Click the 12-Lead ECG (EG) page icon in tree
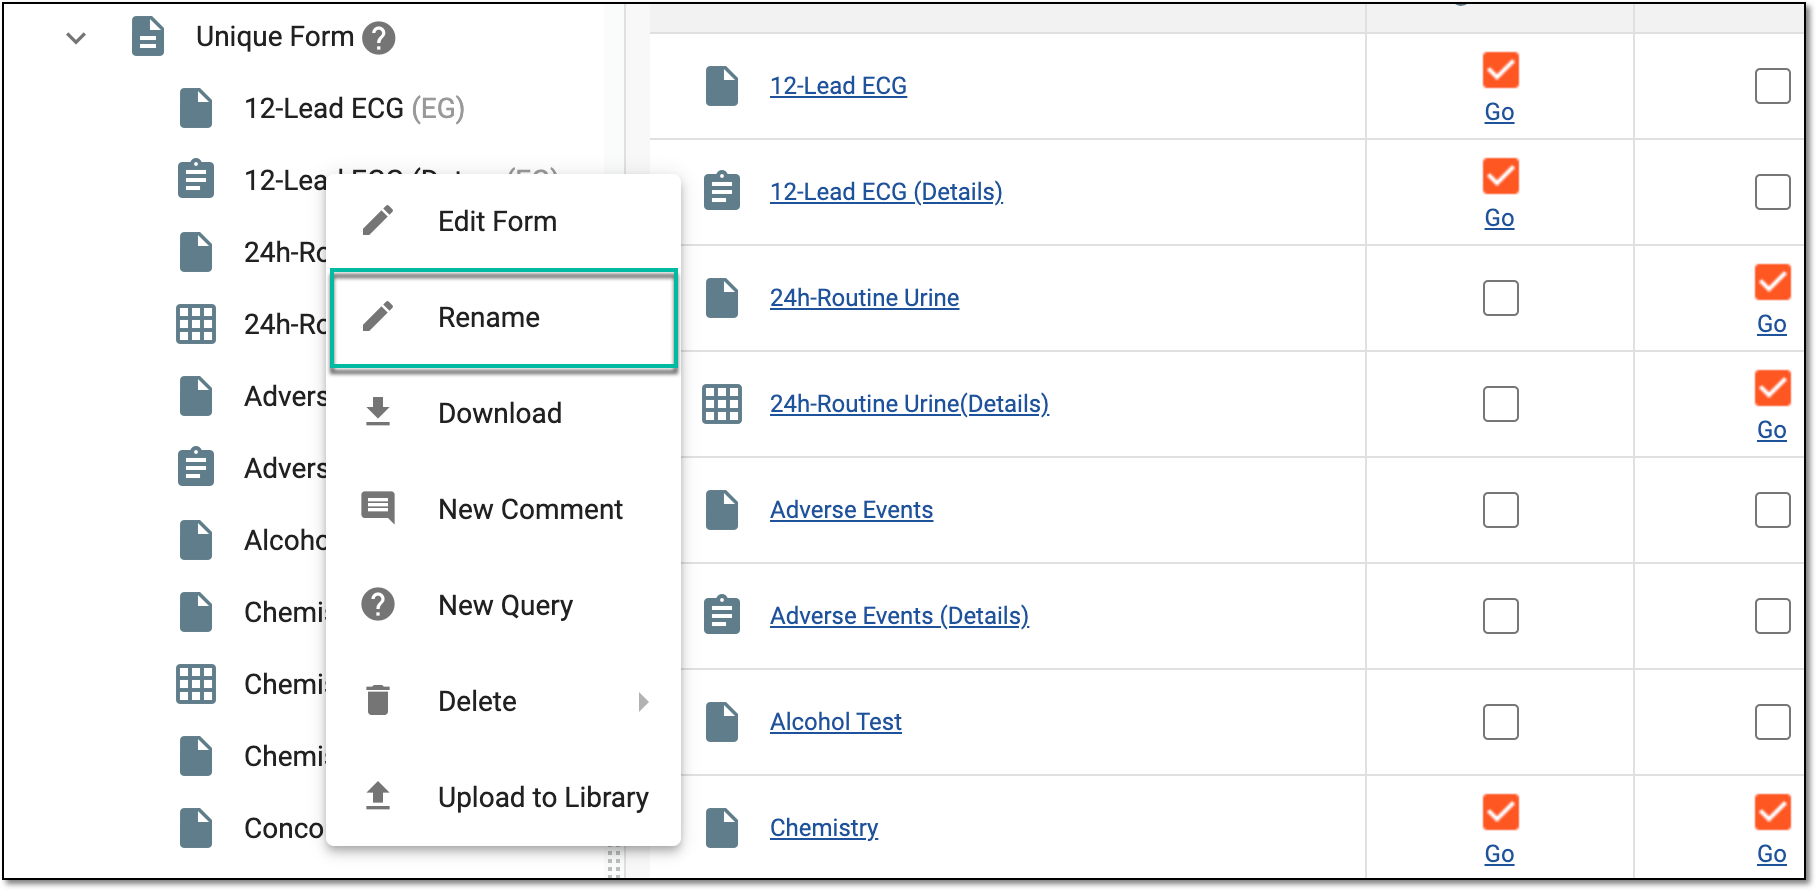 (x=196, y=108)
